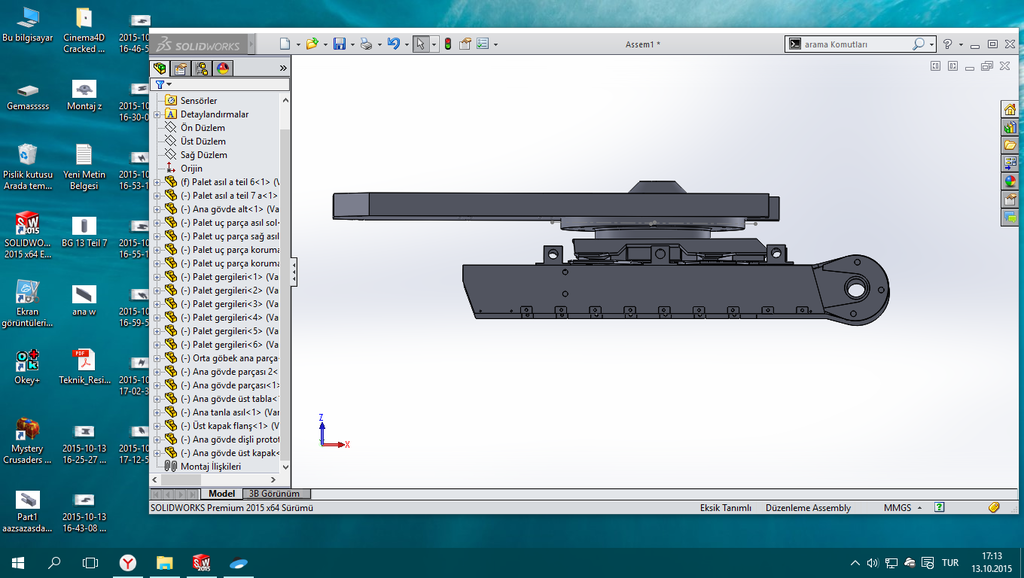
Task: Open the PropertyManager tab icon
Action: click(x=180, y=68)
